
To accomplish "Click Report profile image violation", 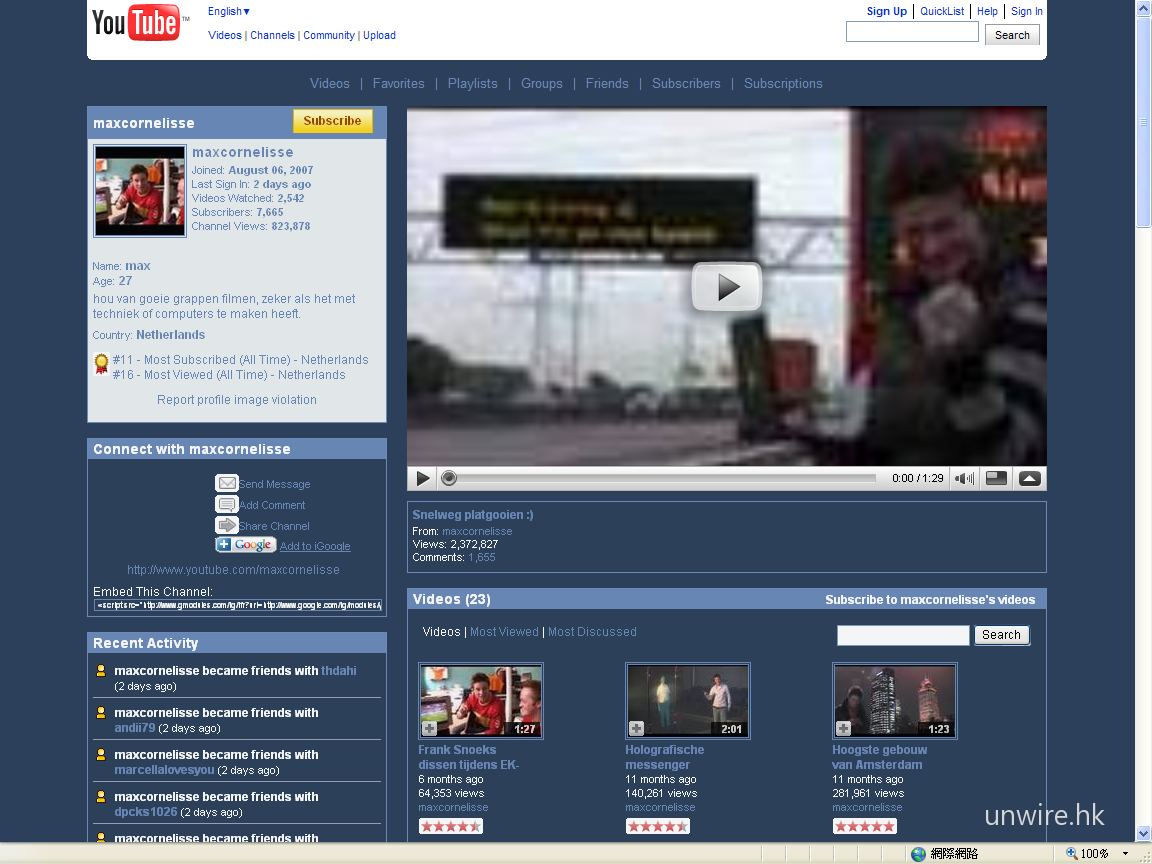I will point(237,400).
